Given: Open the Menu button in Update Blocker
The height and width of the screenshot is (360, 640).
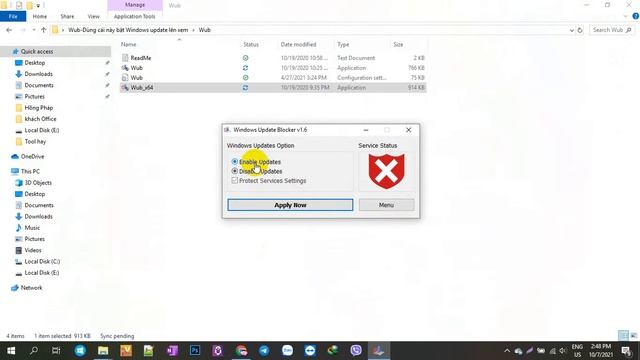Looking at the screenshot, I should (386, 205).
